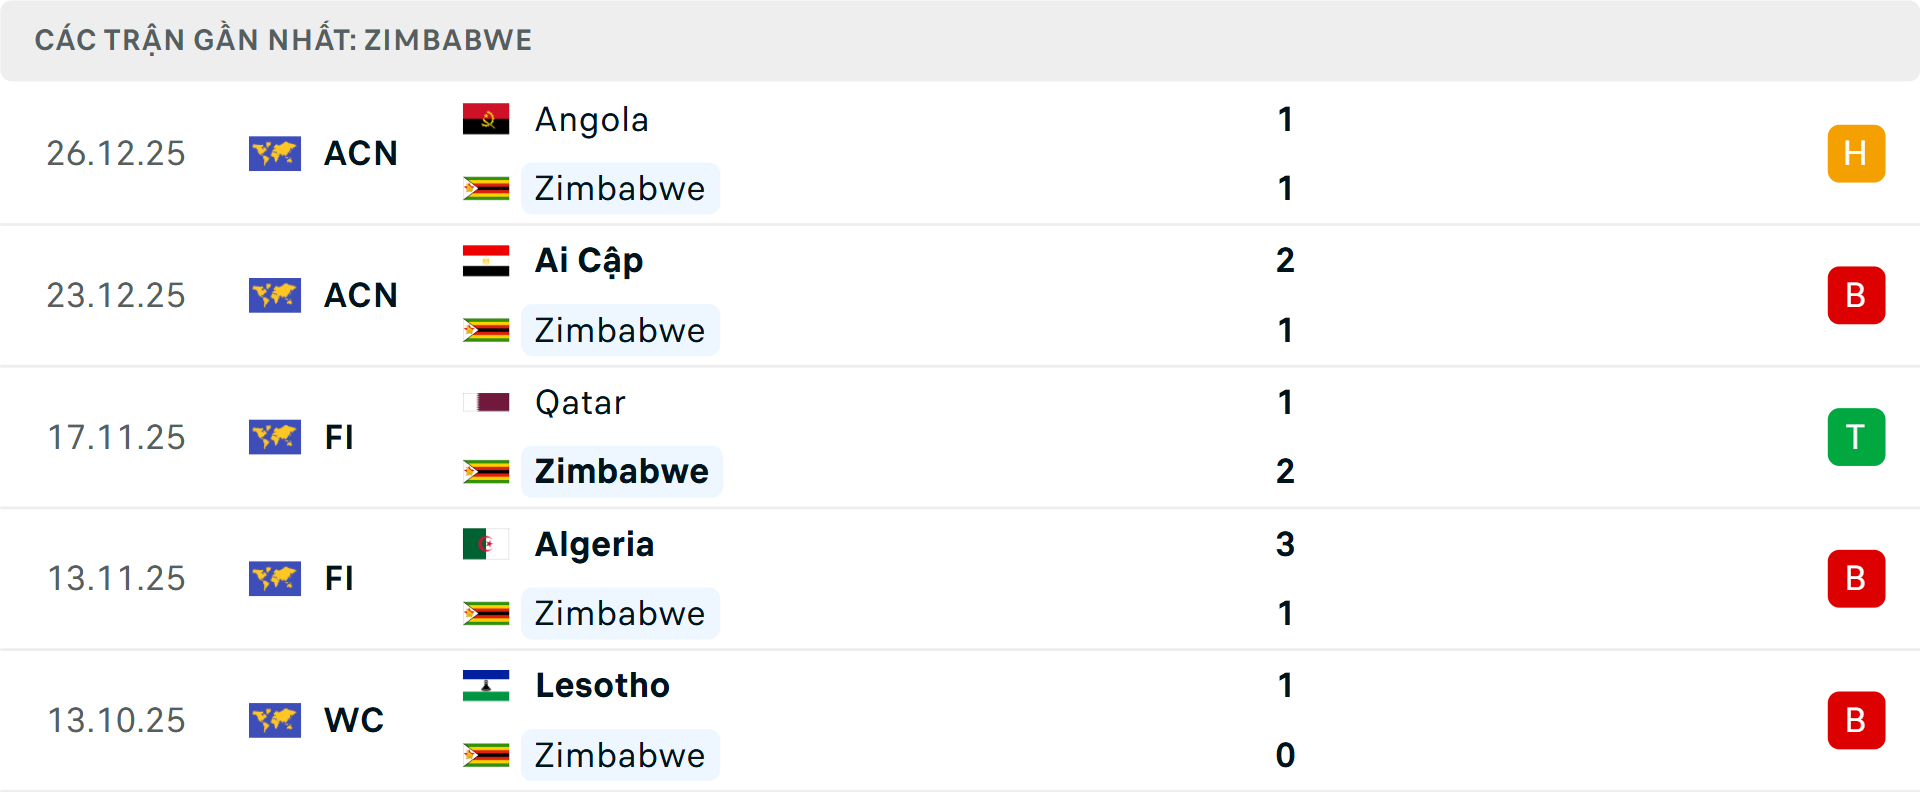Expand the Ai Cập match entry
This screenshot has width=1920, height=792.
[960, 295]
